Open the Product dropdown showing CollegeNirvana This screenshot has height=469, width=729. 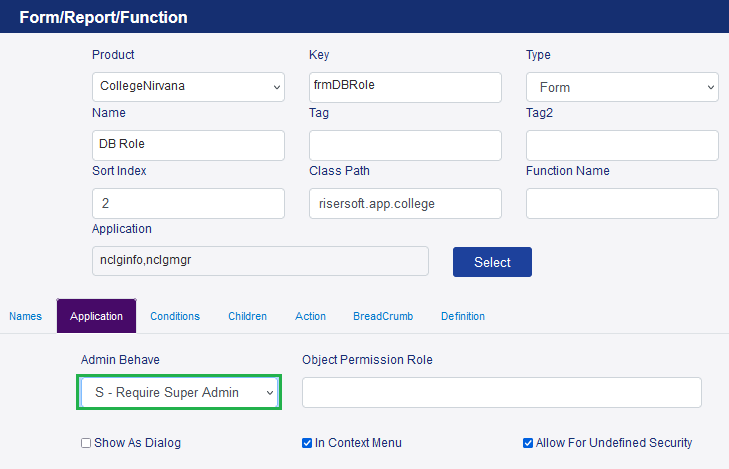[x=188, y=87]
